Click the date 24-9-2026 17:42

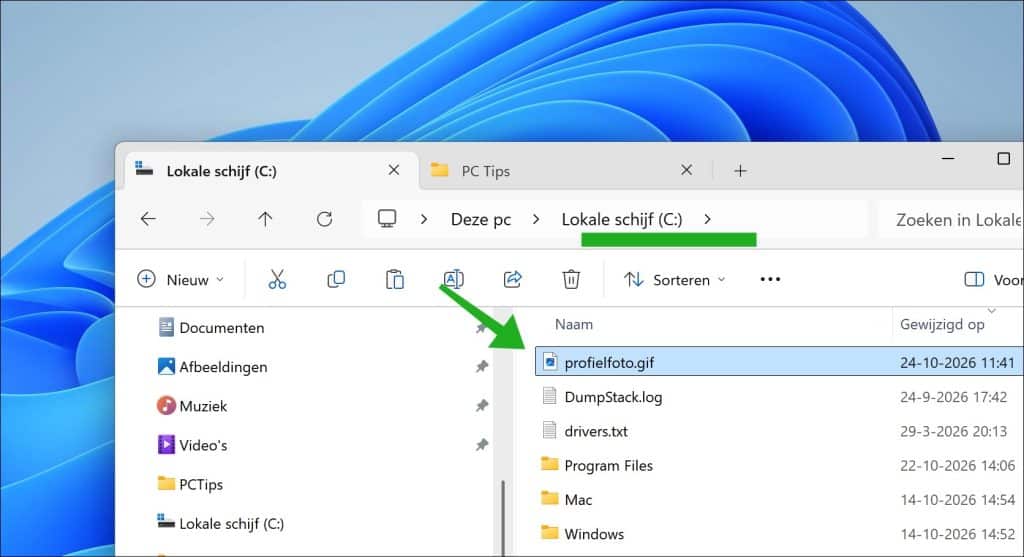(953, 397)
